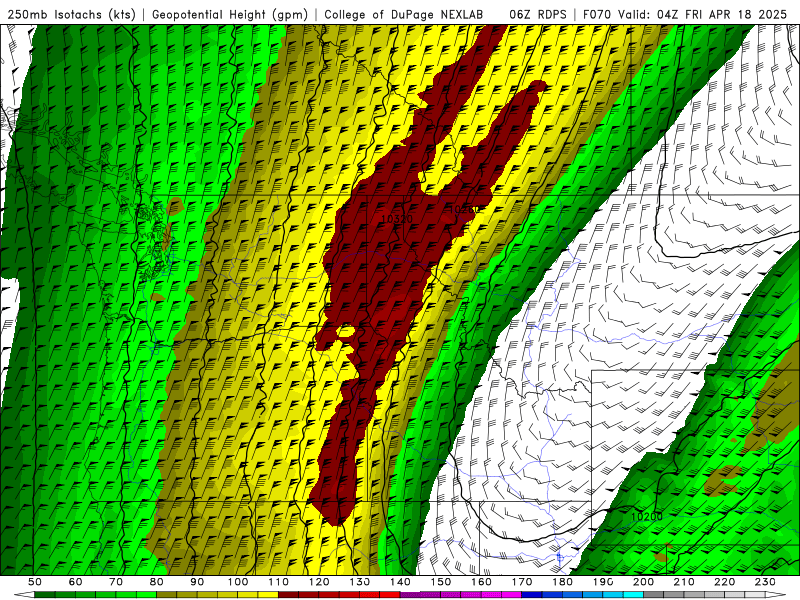The height and width of the screenshot is (600, 800).
Task: Click the 230 value on the color scale
Action: pos(765,582)
